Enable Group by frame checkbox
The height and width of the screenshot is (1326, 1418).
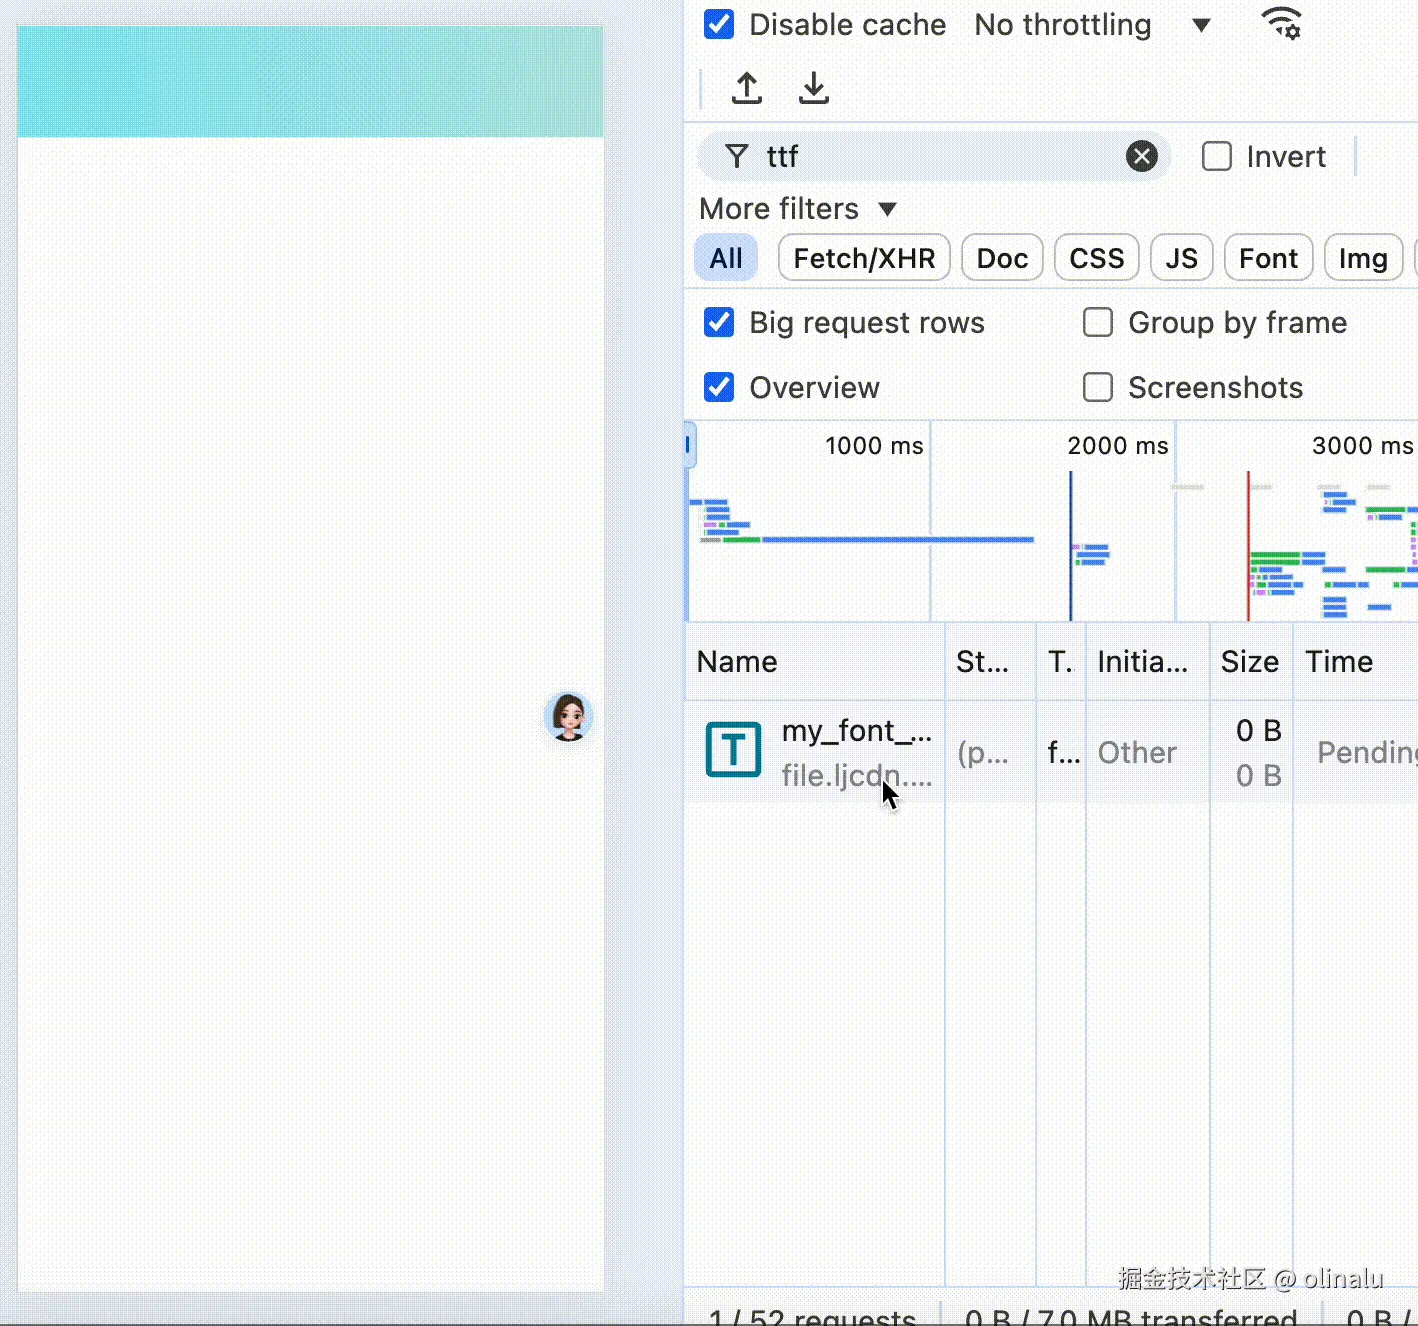[1098, 322]
